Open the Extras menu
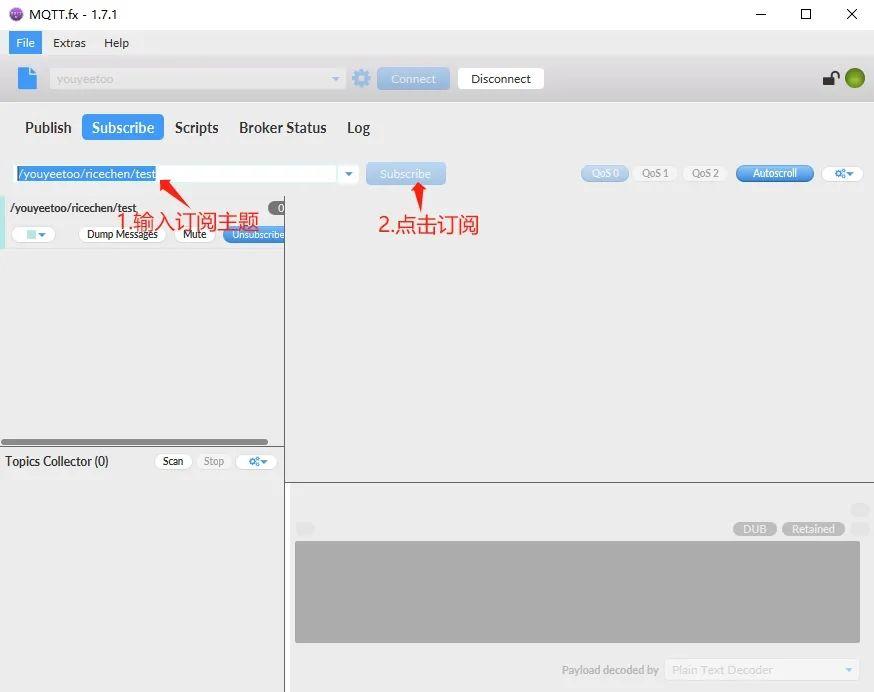The height and width of the screenshot is (692, 874). [x=69, y=43]
